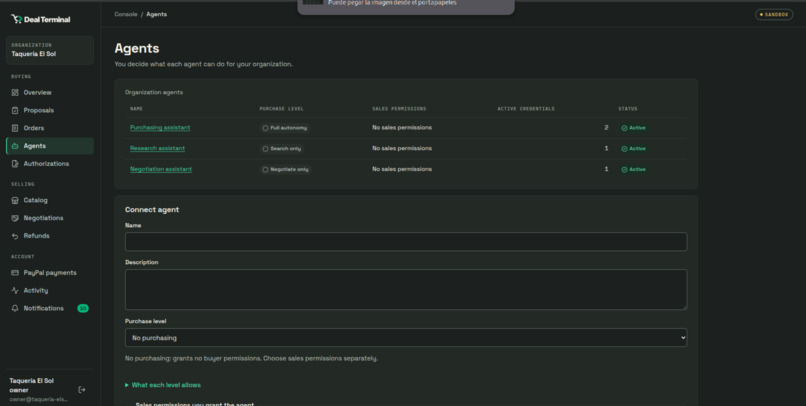
Task: Open the Purchase level dropdown
Action: (x=406, y=338)
